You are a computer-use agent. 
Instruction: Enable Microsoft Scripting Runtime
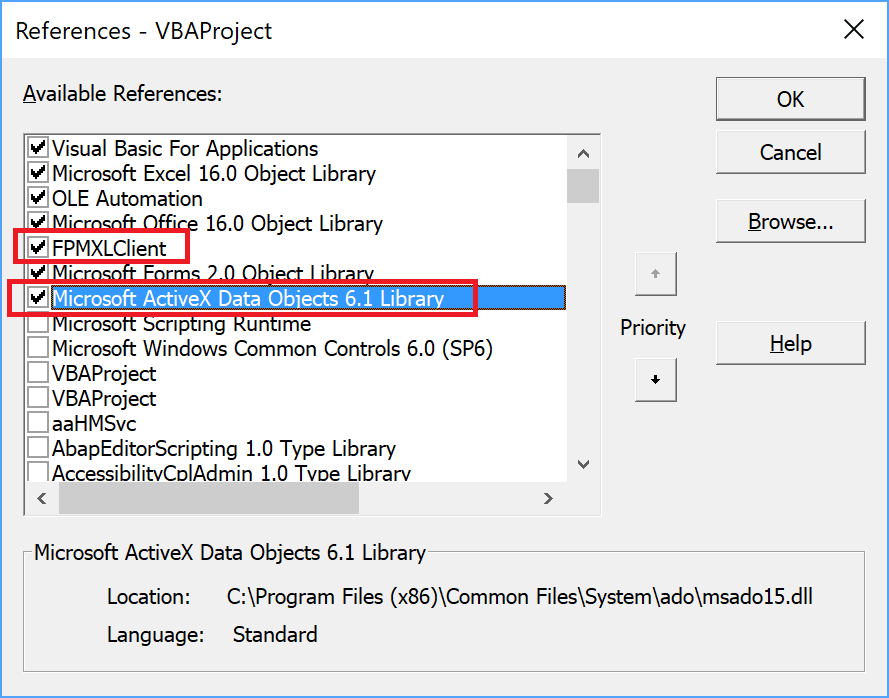pos(36,323)
